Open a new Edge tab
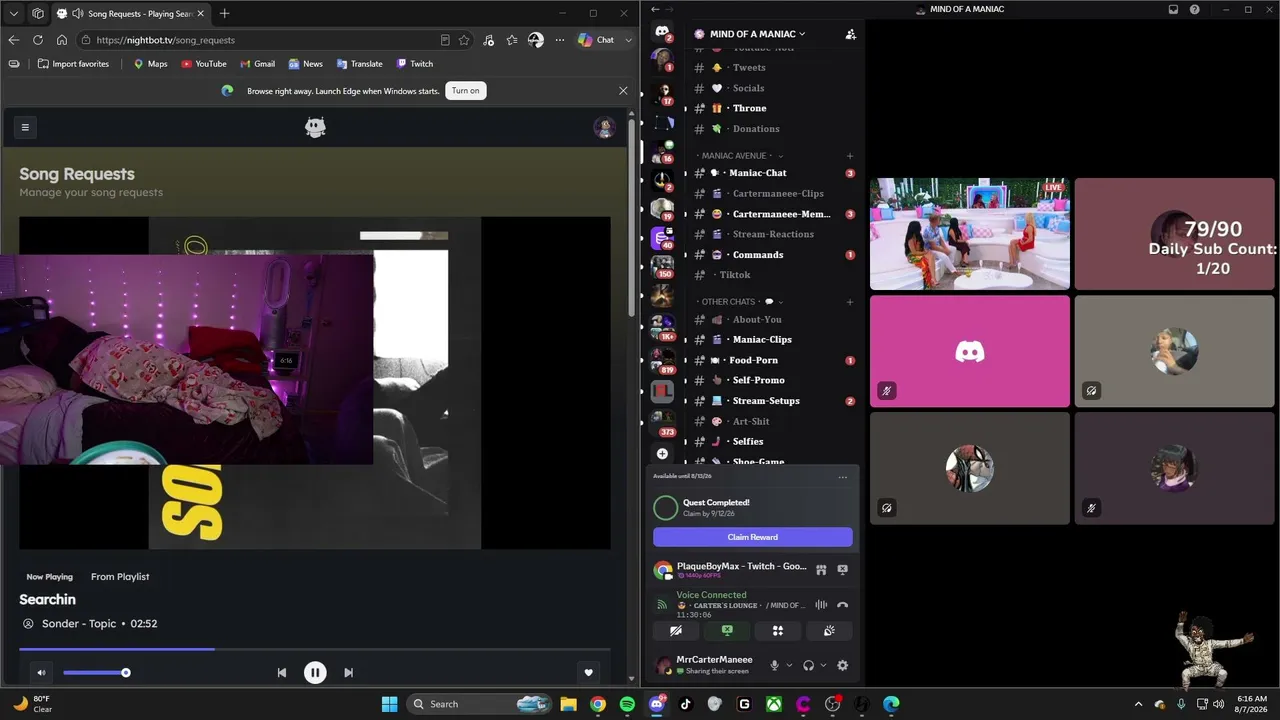This screenshot has height=720, width=1280. tap(224, 13)
